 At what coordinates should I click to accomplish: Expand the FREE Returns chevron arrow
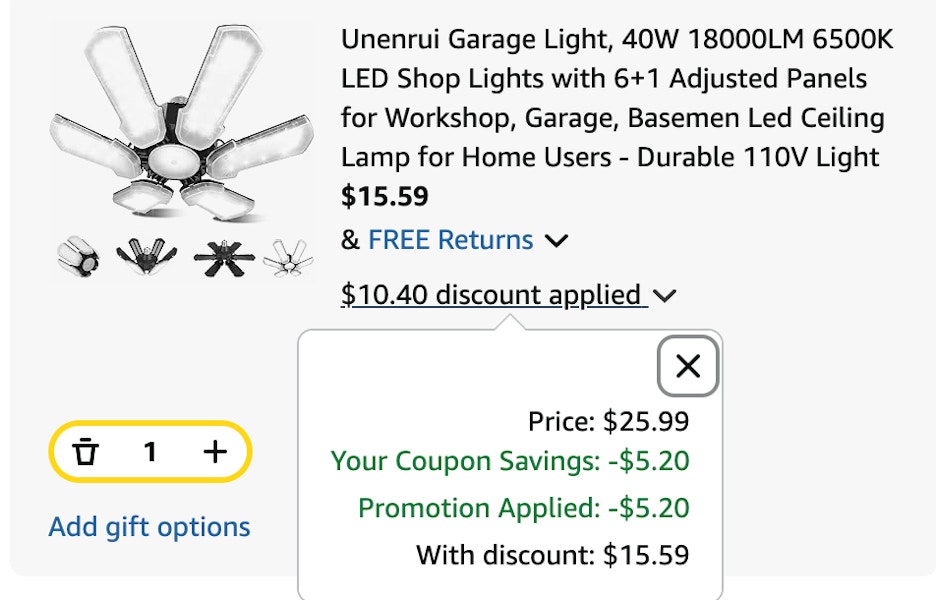point(556,241)
